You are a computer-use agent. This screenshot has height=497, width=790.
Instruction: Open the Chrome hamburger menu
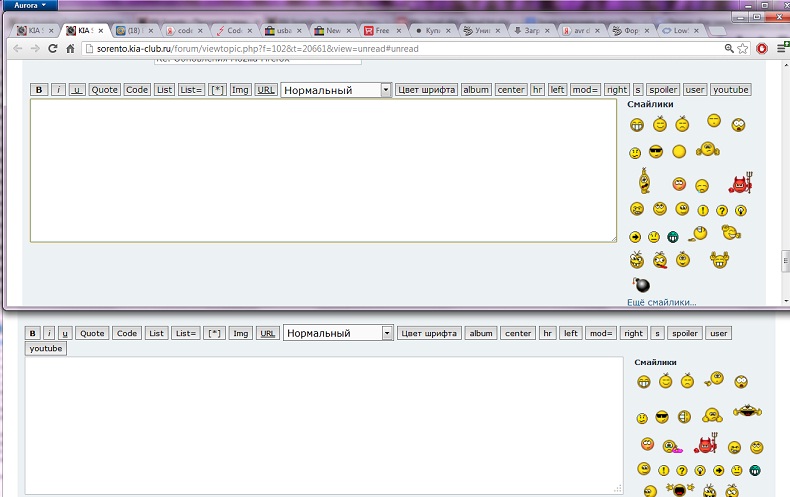[781, 48]
